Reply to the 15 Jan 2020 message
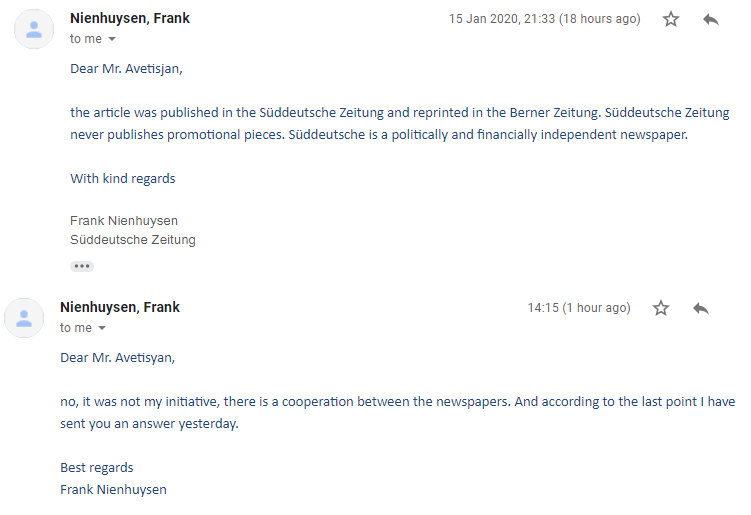Viewport: 751px width, 515px height. coord(711,19)
